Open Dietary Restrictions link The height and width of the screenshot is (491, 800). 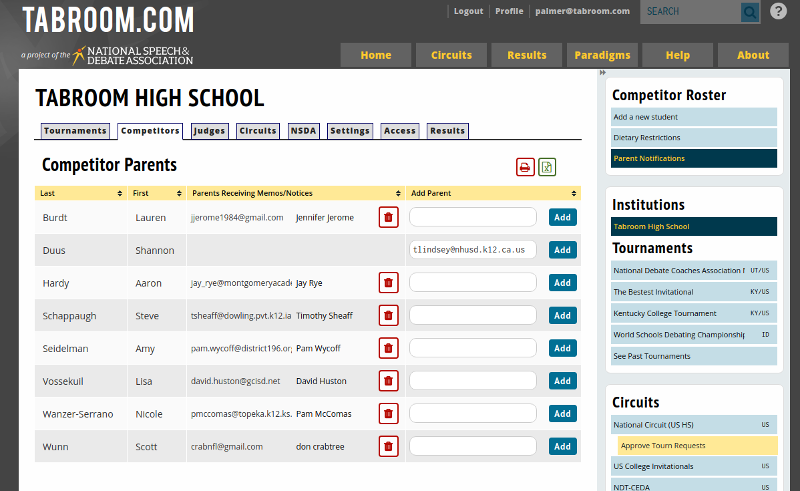point(693,137)
